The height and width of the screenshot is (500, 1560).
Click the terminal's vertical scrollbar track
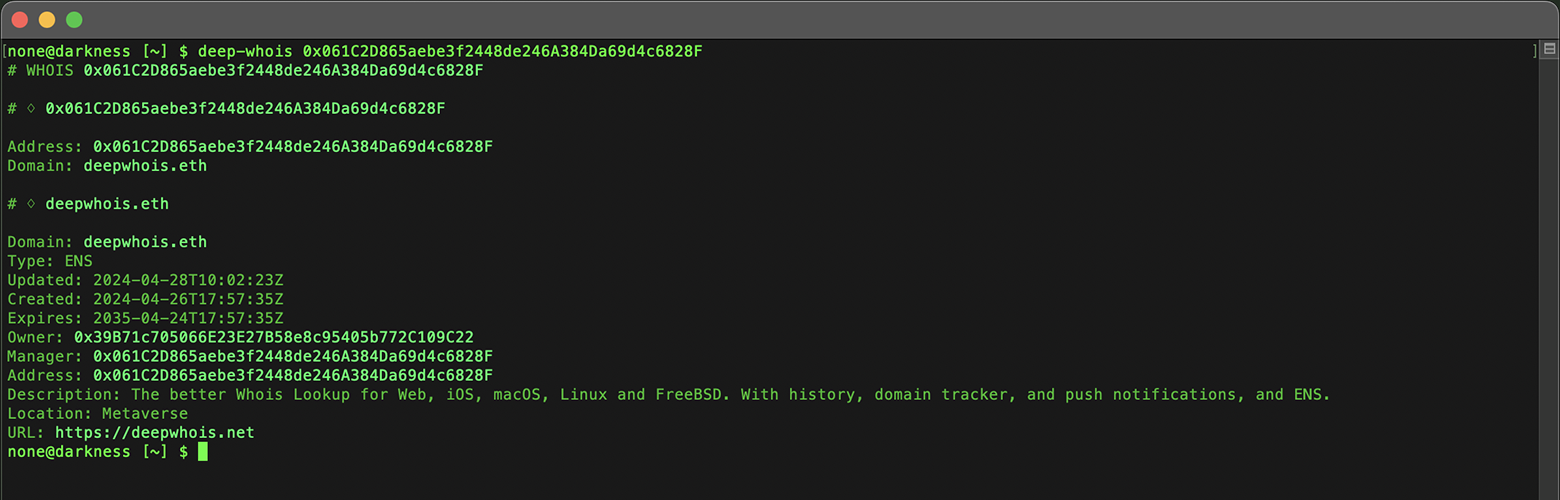click(1549, 270)
